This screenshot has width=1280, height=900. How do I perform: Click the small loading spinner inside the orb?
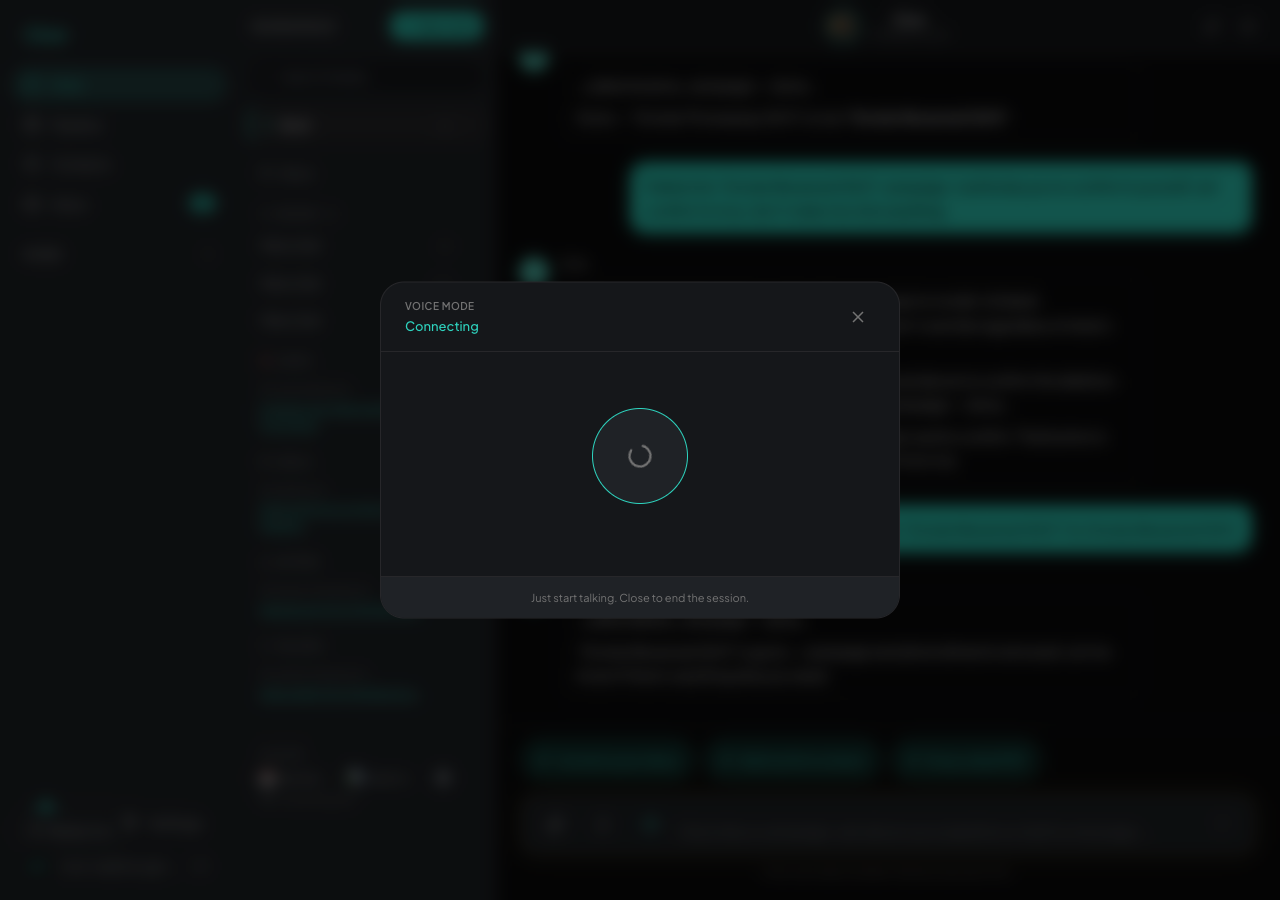click(x=640, y=456)
